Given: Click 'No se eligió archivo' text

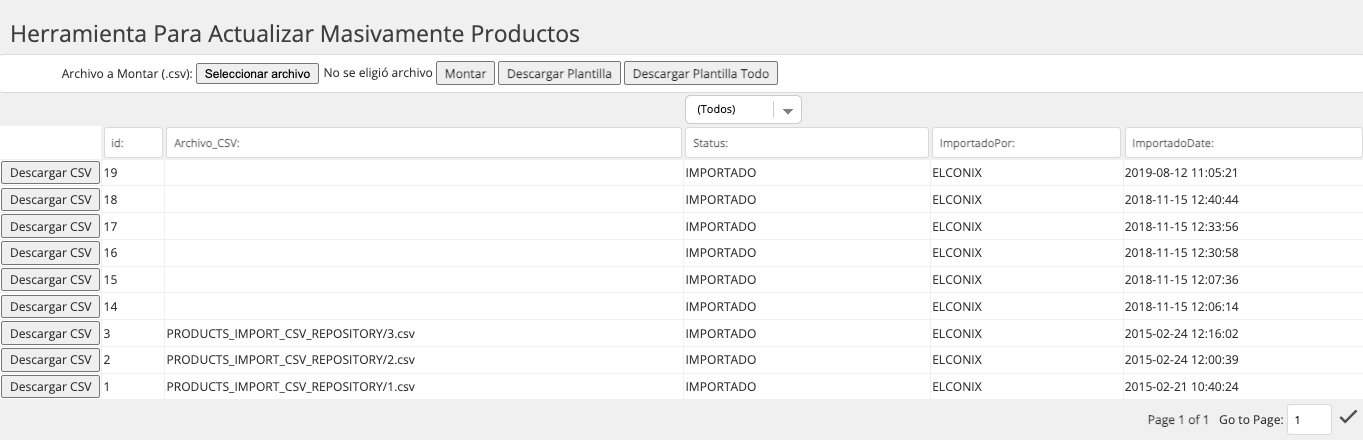Looking at the screenshot, I should [378, 73].
